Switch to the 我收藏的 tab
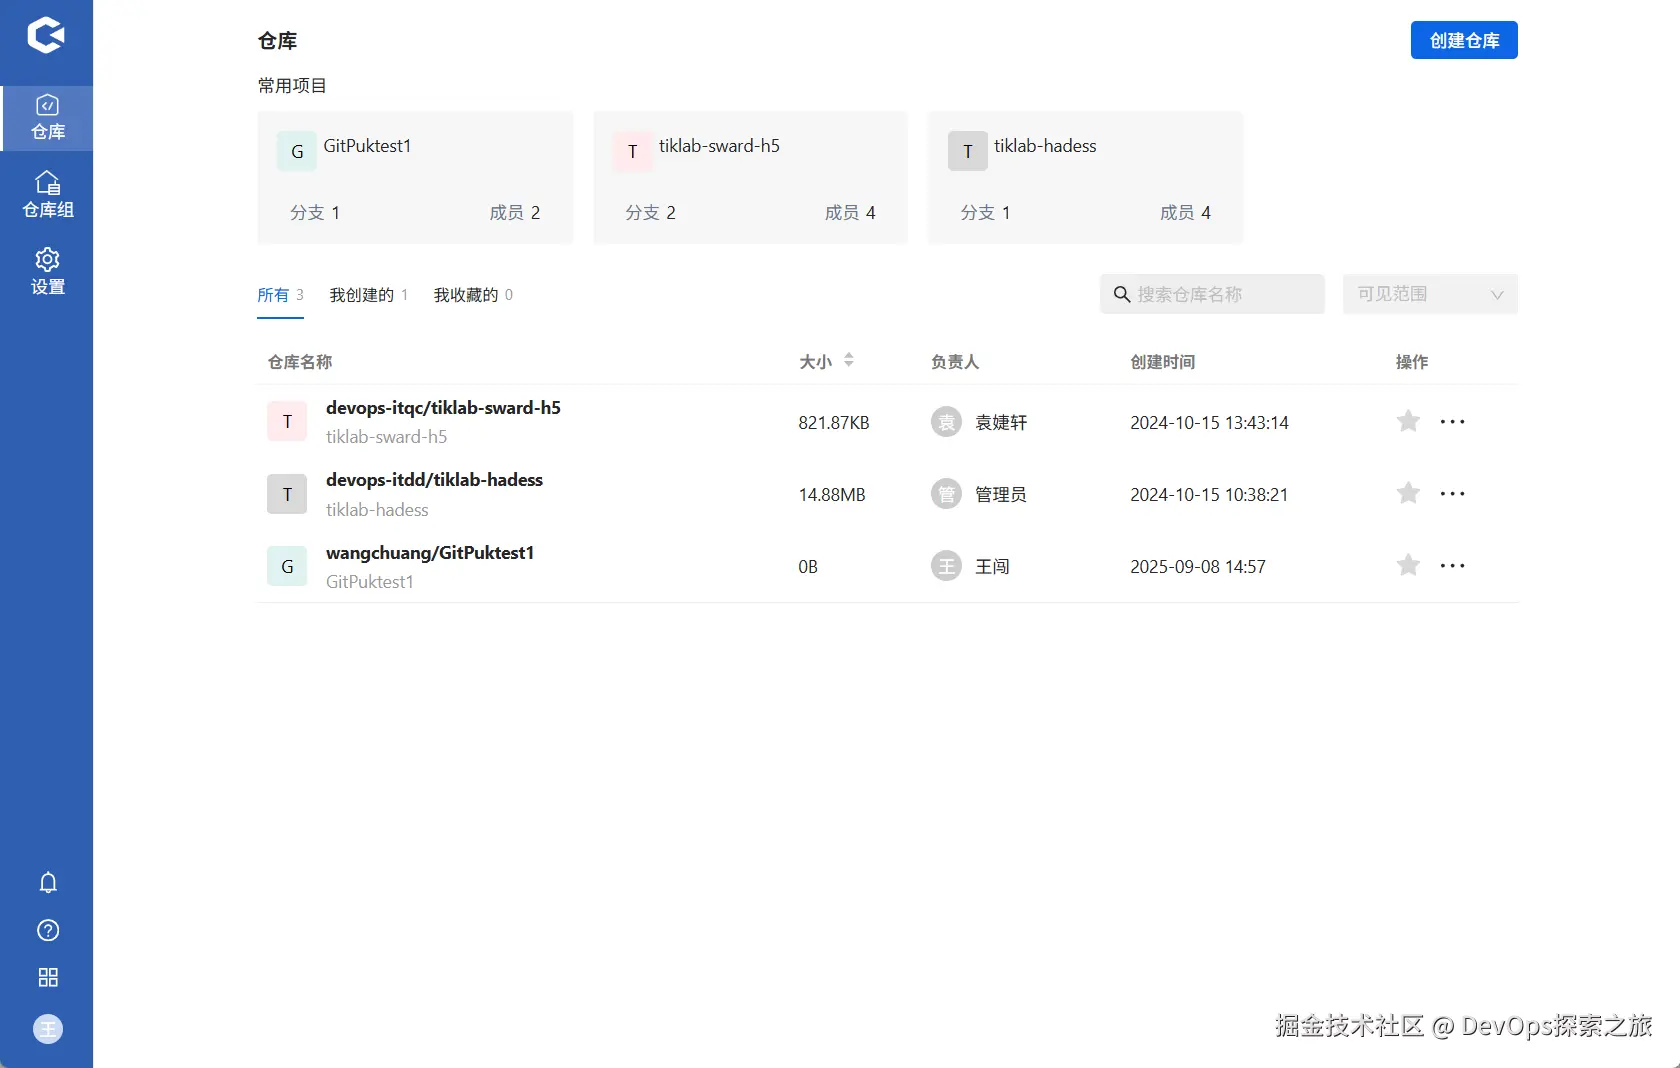 pyautogui.click(x=473, y=295)
